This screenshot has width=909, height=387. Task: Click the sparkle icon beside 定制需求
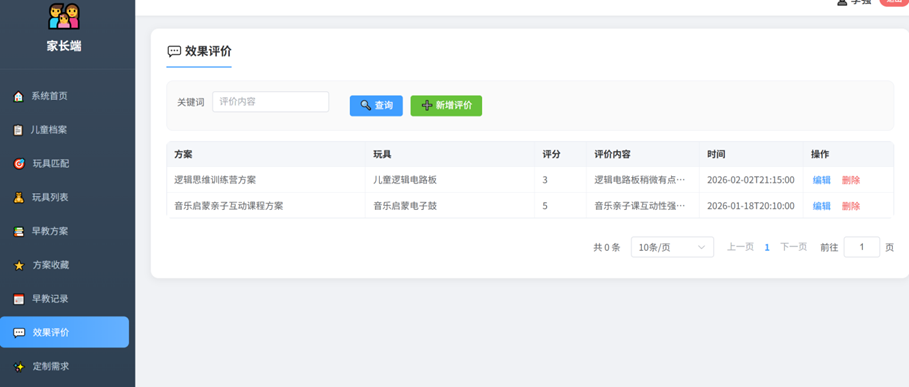click(19, 367)
